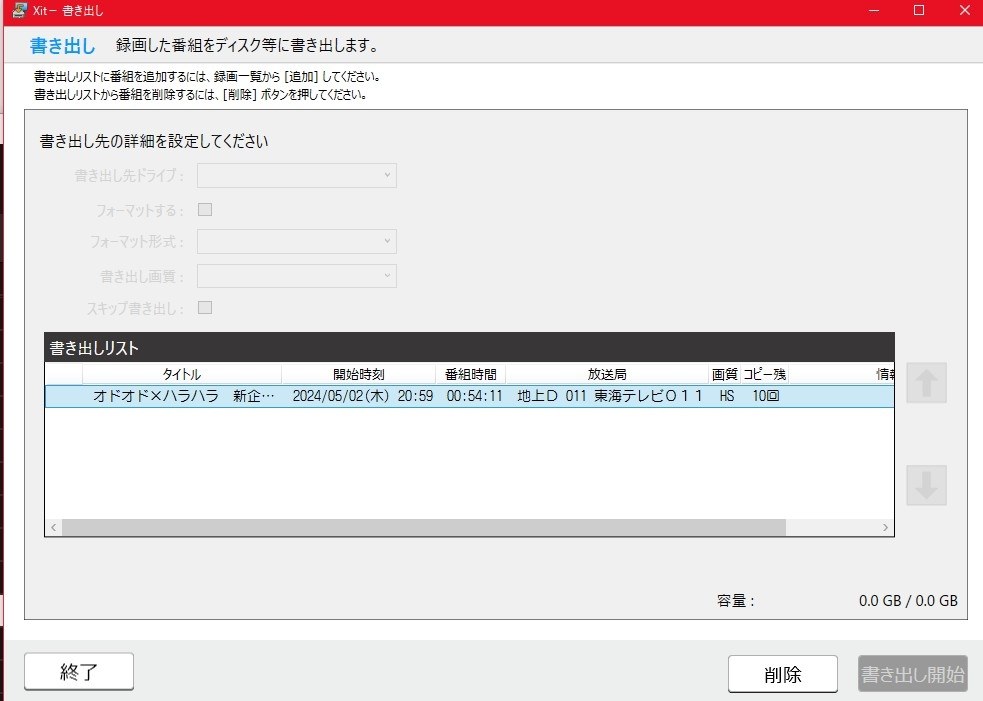Open the 書き出し画質 dropdown
This screenshot has height=701, width=983.
click(x=297, y=276)
